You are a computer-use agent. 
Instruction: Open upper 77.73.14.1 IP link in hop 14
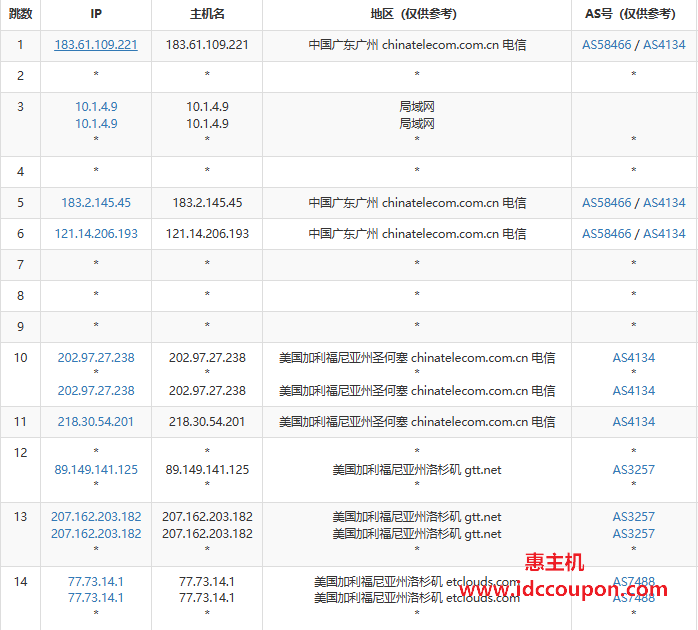(x=96, y=582)
